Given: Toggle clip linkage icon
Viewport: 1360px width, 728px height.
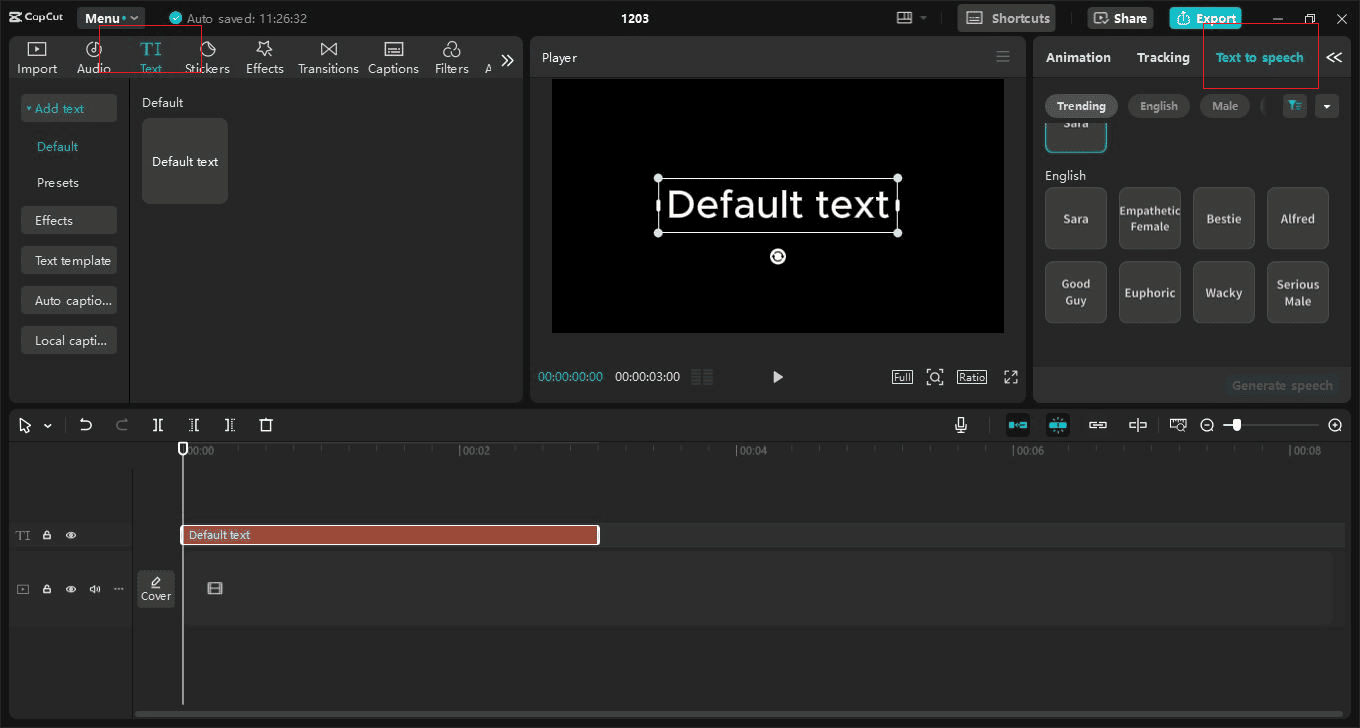Looking at the screenshot, I should pos(1098,425).
